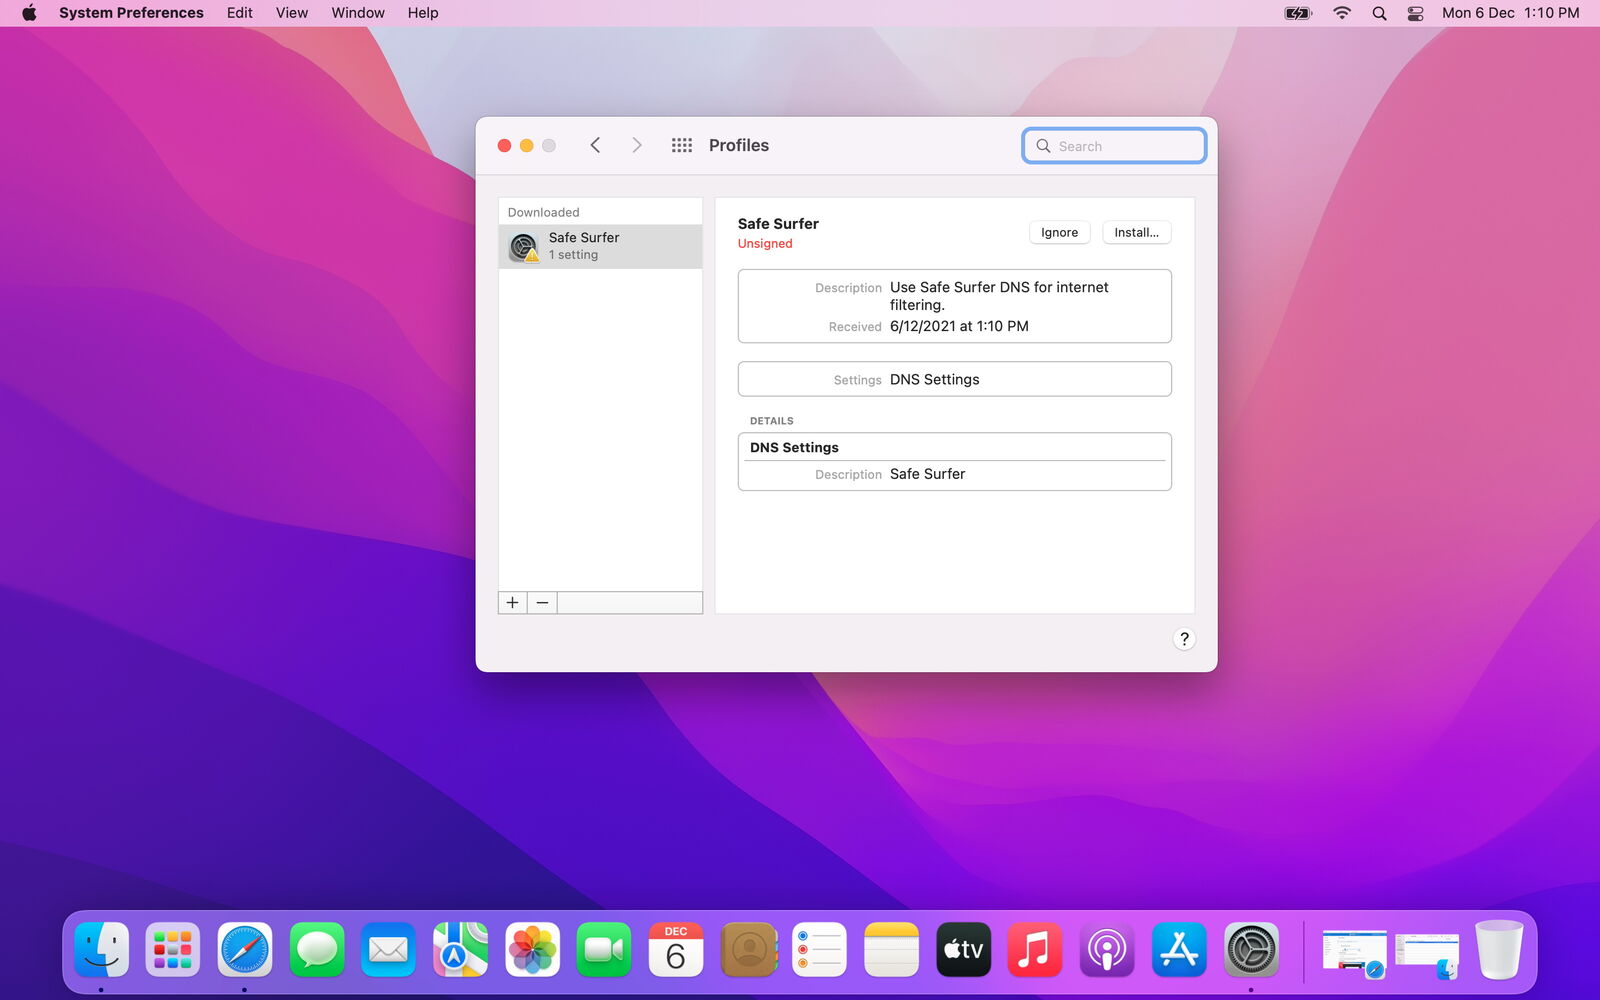The image size is (1600, 1000).
Task: Go back with the left chevron
Action: click(595, 145)
